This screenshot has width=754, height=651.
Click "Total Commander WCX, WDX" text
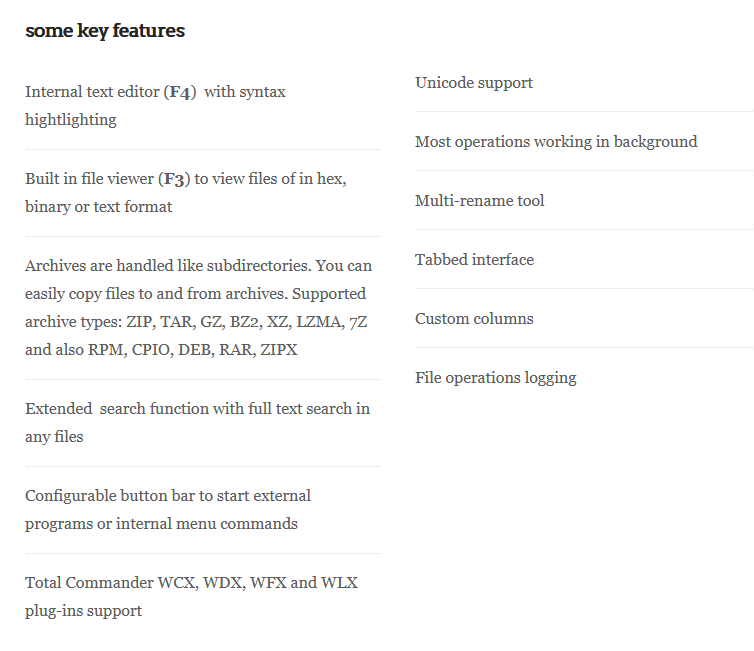[x=132, y=583]
